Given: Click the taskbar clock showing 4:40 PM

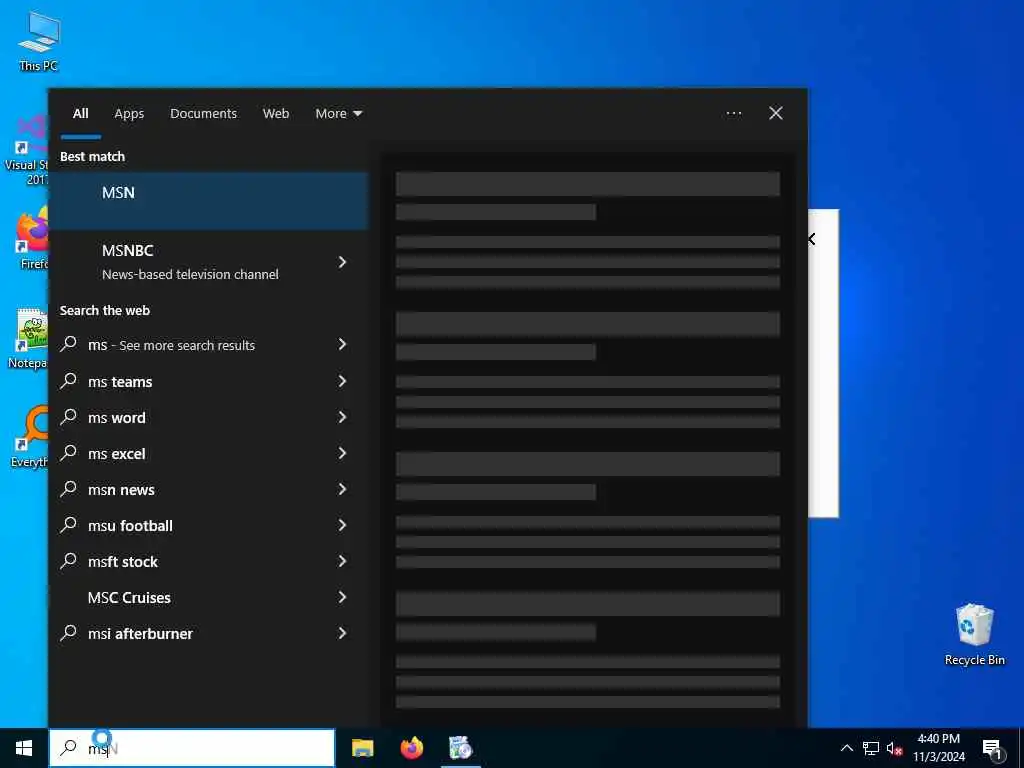Looking at the screenshot, I should (938, 748).
